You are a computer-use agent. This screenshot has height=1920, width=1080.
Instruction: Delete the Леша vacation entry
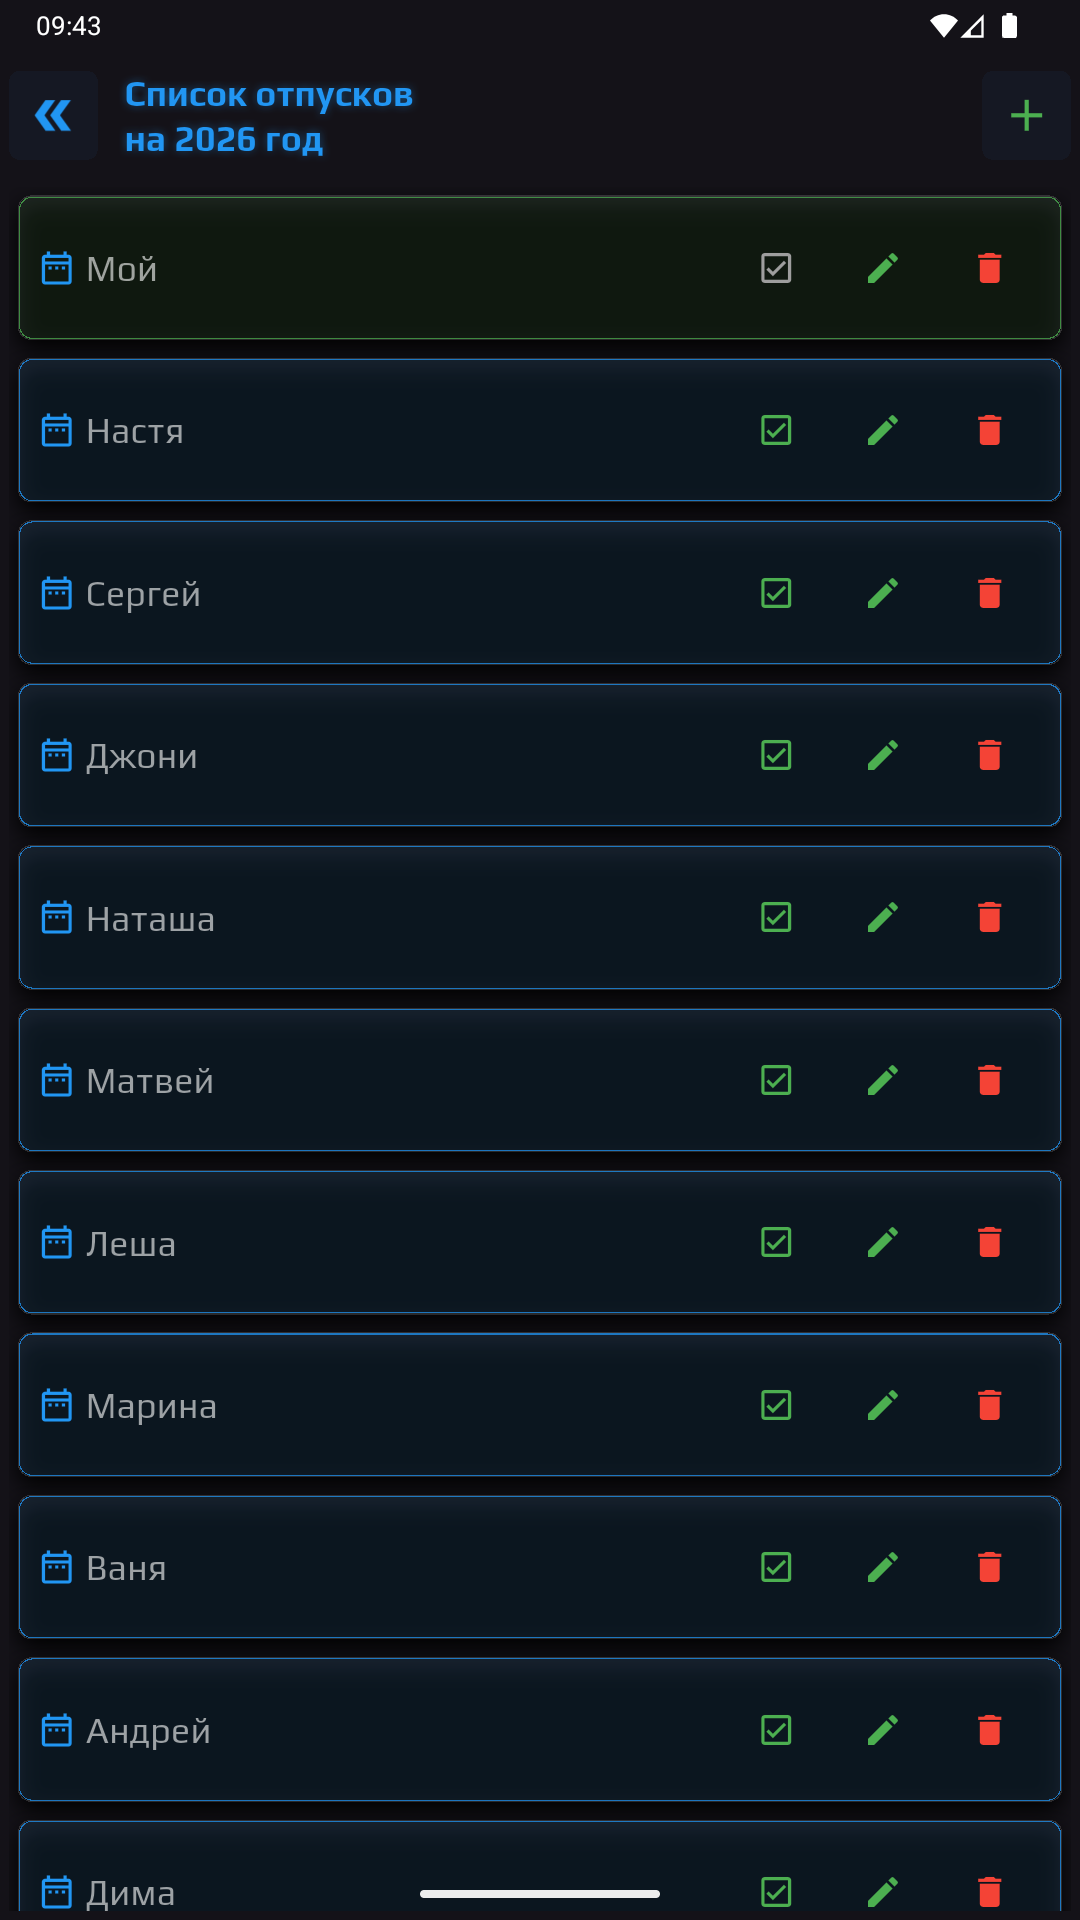pos(990,1242)
